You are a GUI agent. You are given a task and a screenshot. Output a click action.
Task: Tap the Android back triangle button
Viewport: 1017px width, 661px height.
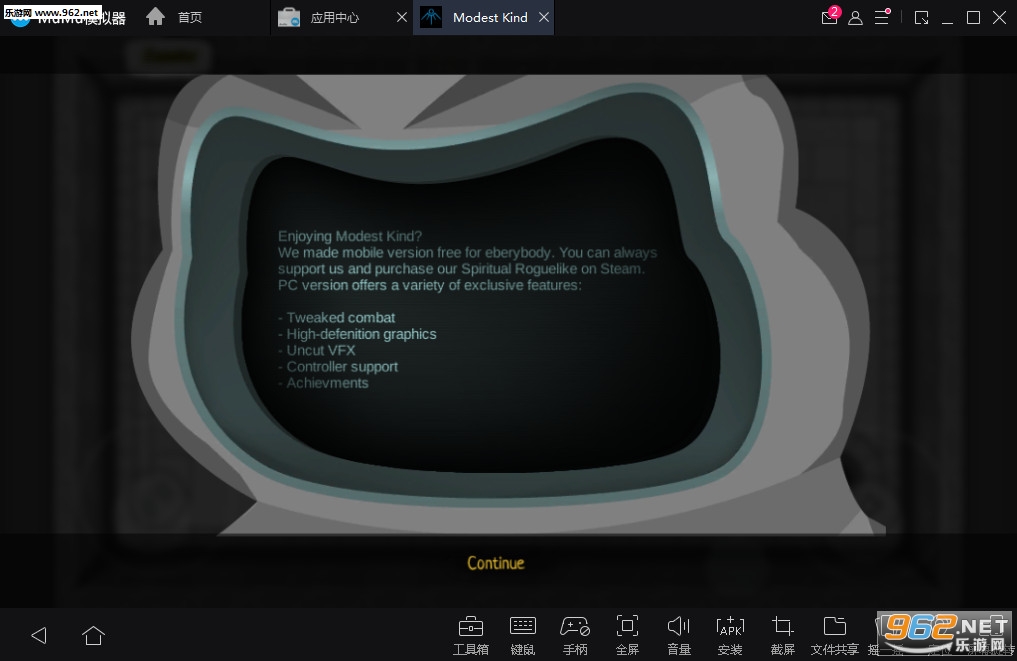40,635
